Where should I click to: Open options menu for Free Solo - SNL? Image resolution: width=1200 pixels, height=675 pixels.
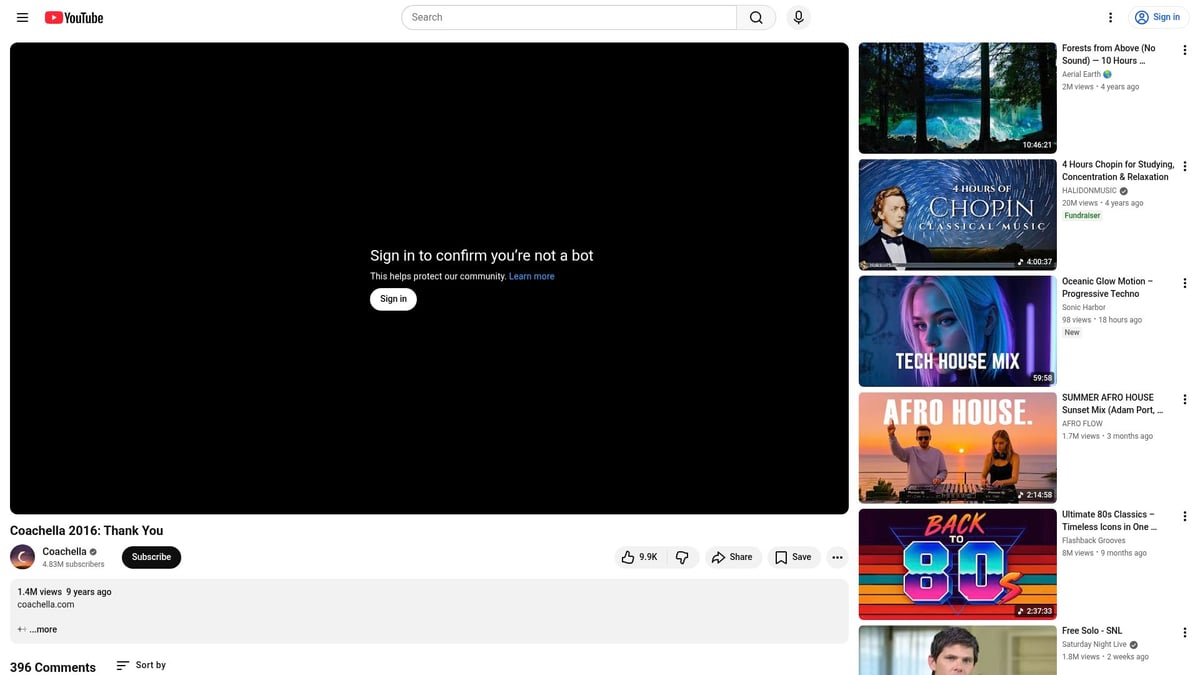pyautogui.click(x=1185, y=632)
